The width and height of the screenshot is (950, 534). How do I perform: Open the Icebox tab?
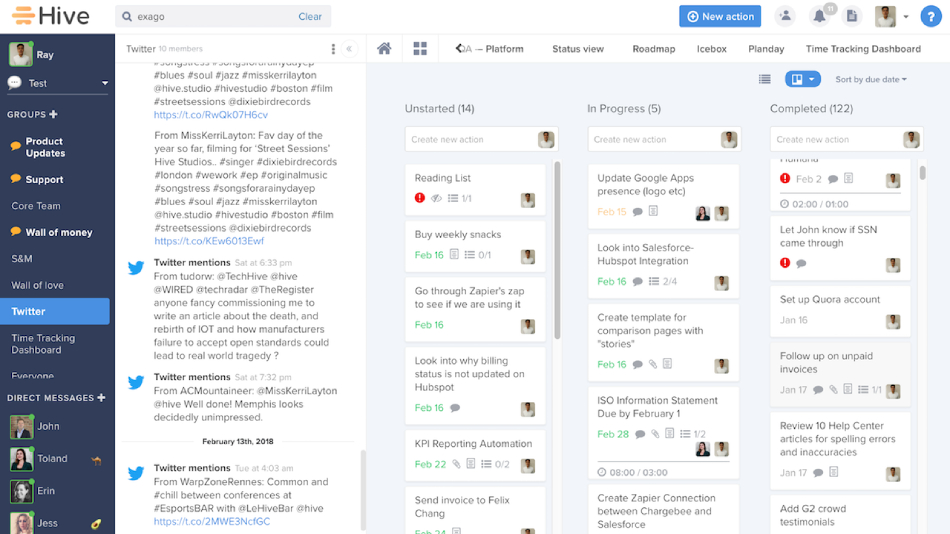(711, 49)
